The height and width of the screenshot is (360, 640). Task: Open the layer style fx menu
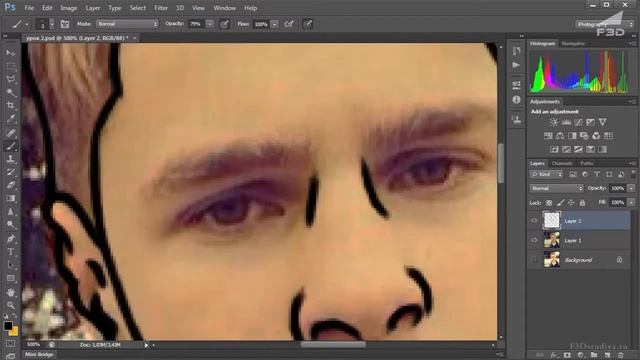pyautogui.click(x=553, y=355)
